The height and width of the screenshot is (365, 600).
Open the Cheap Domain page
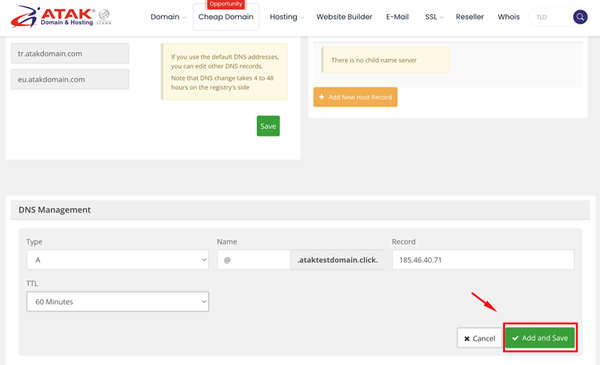(226, 17)
